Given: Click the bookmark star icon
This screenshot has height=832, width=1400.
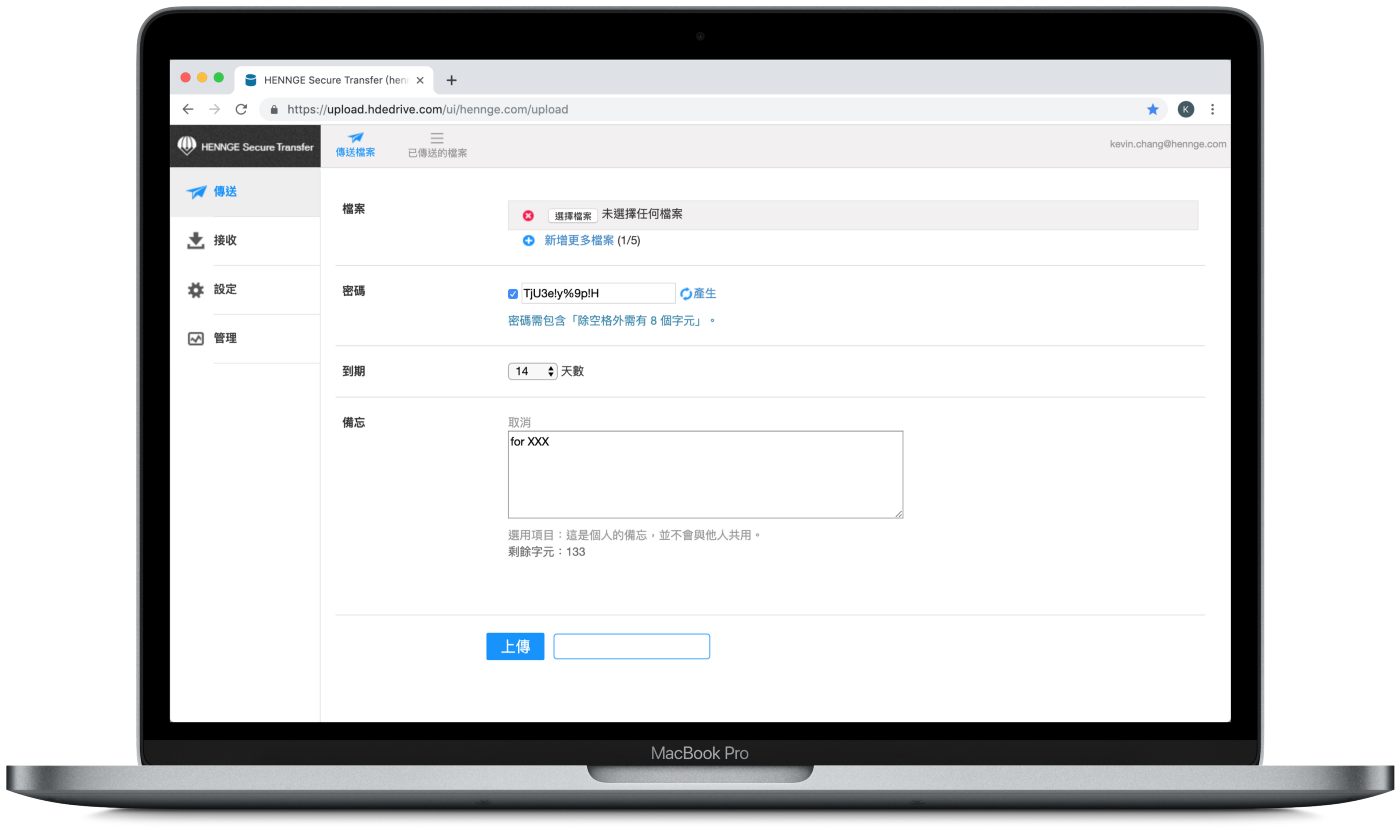Looking at the screenshot, I should [1152, 109].
